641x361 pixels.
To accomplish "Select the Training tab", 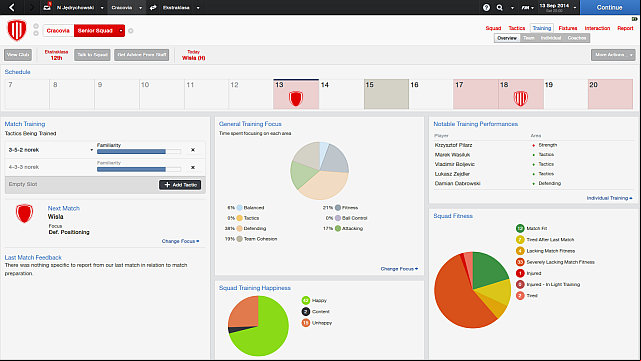I will [x=542, y=28].
